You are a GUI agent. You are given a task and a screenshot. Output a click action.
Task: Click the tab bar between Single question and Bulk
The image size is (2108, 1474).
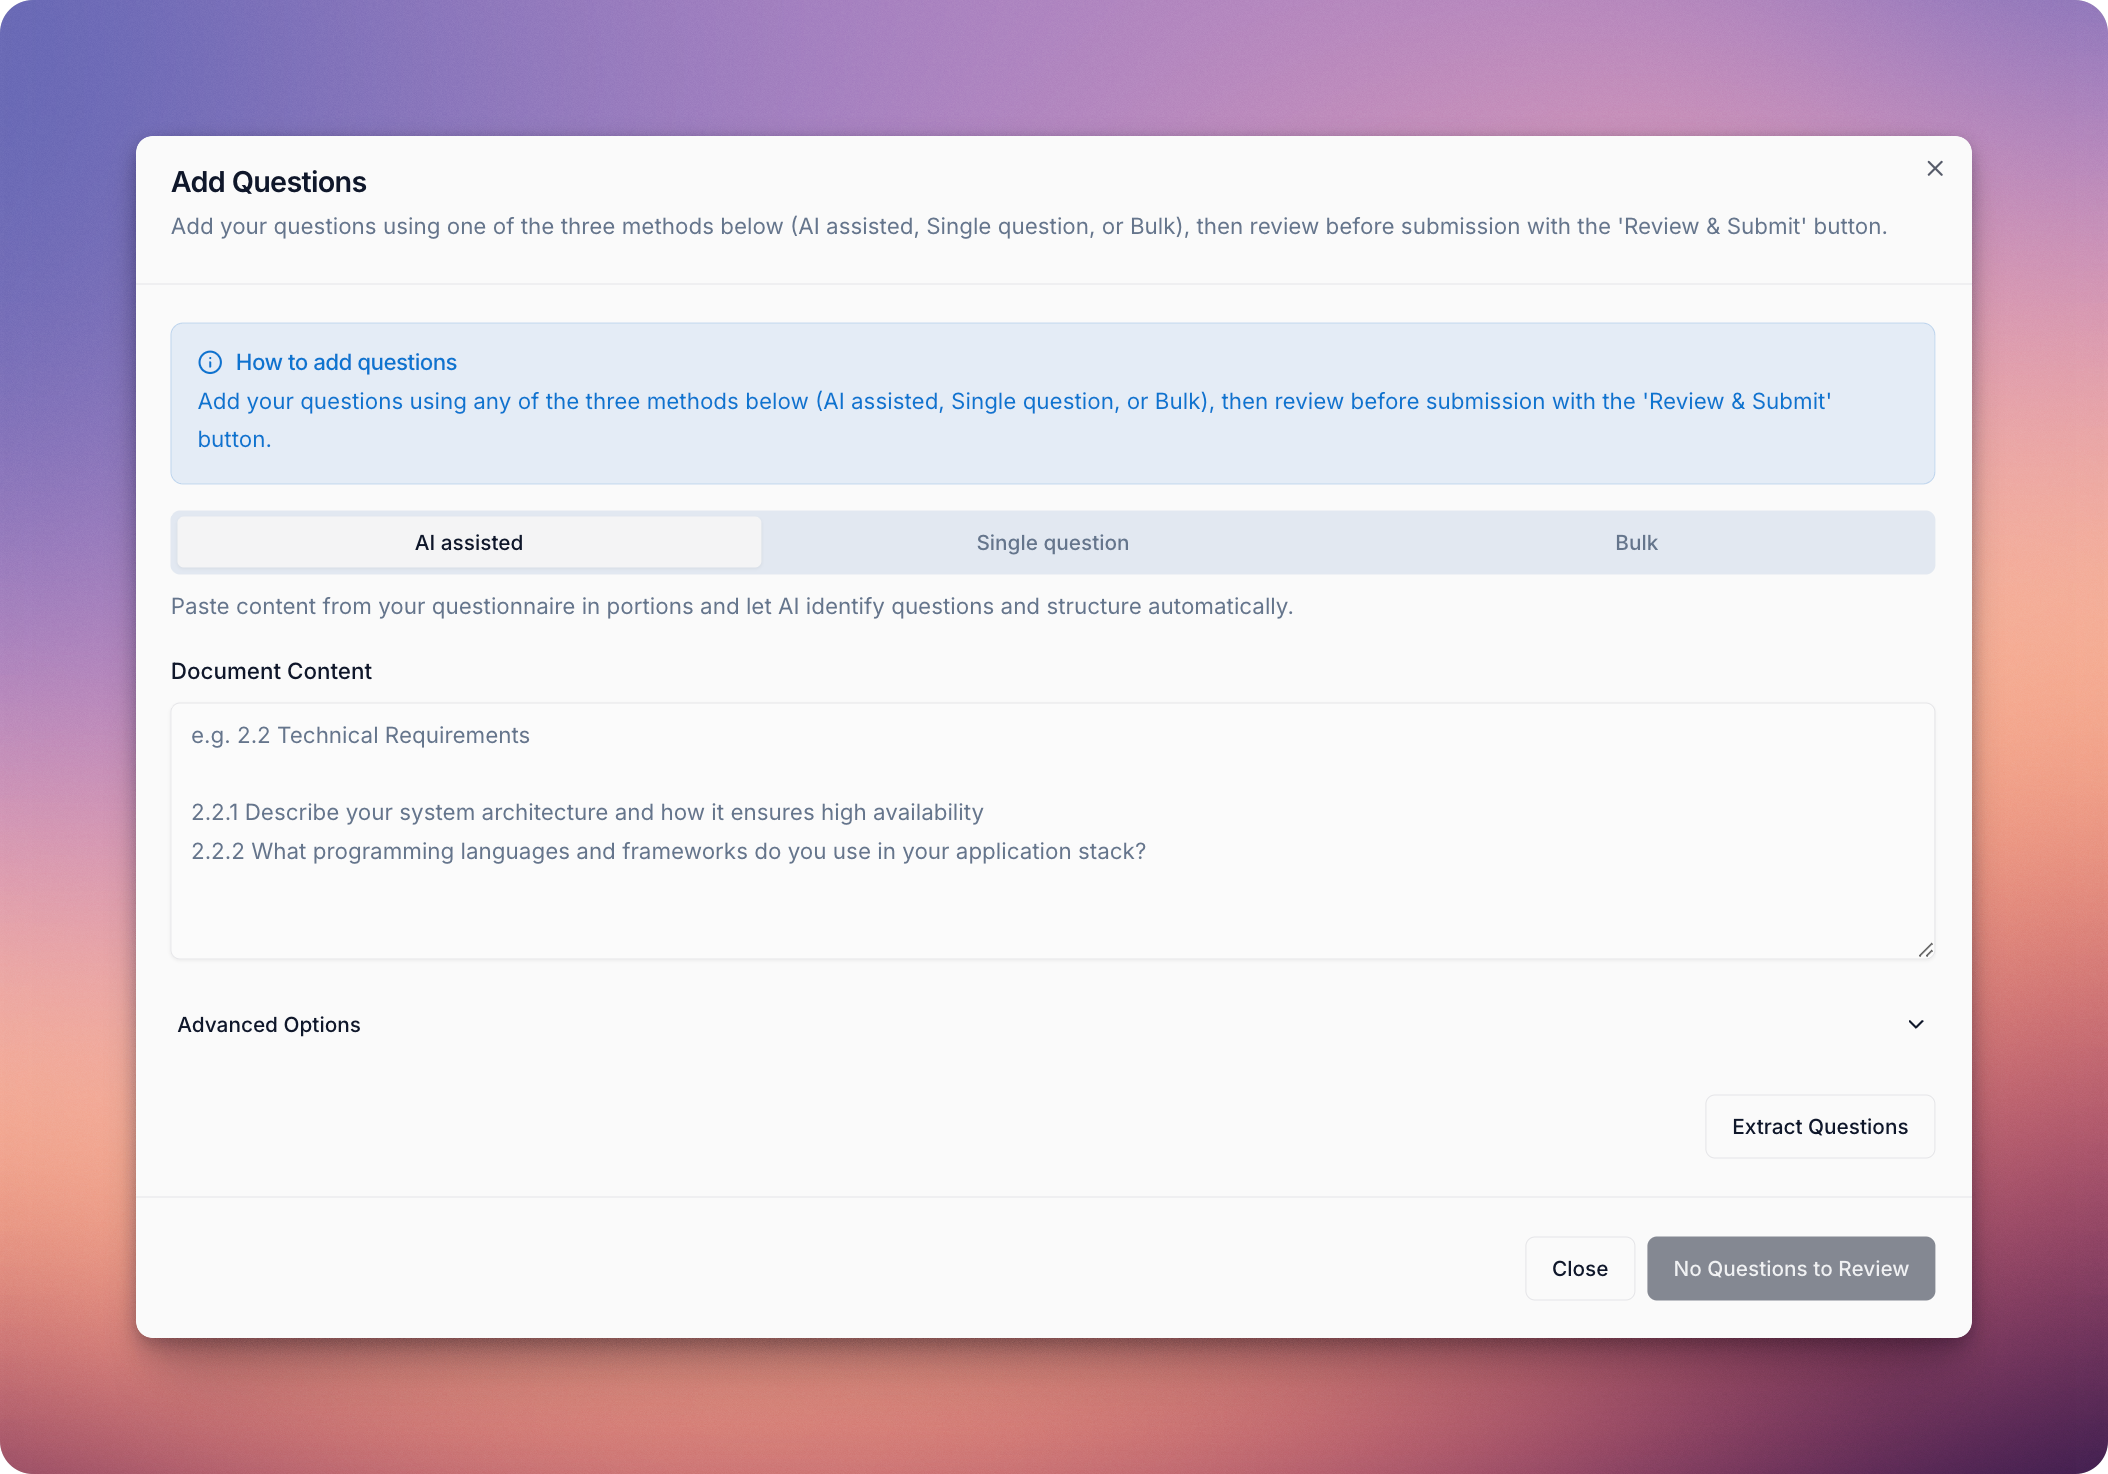click(1343, 542)
